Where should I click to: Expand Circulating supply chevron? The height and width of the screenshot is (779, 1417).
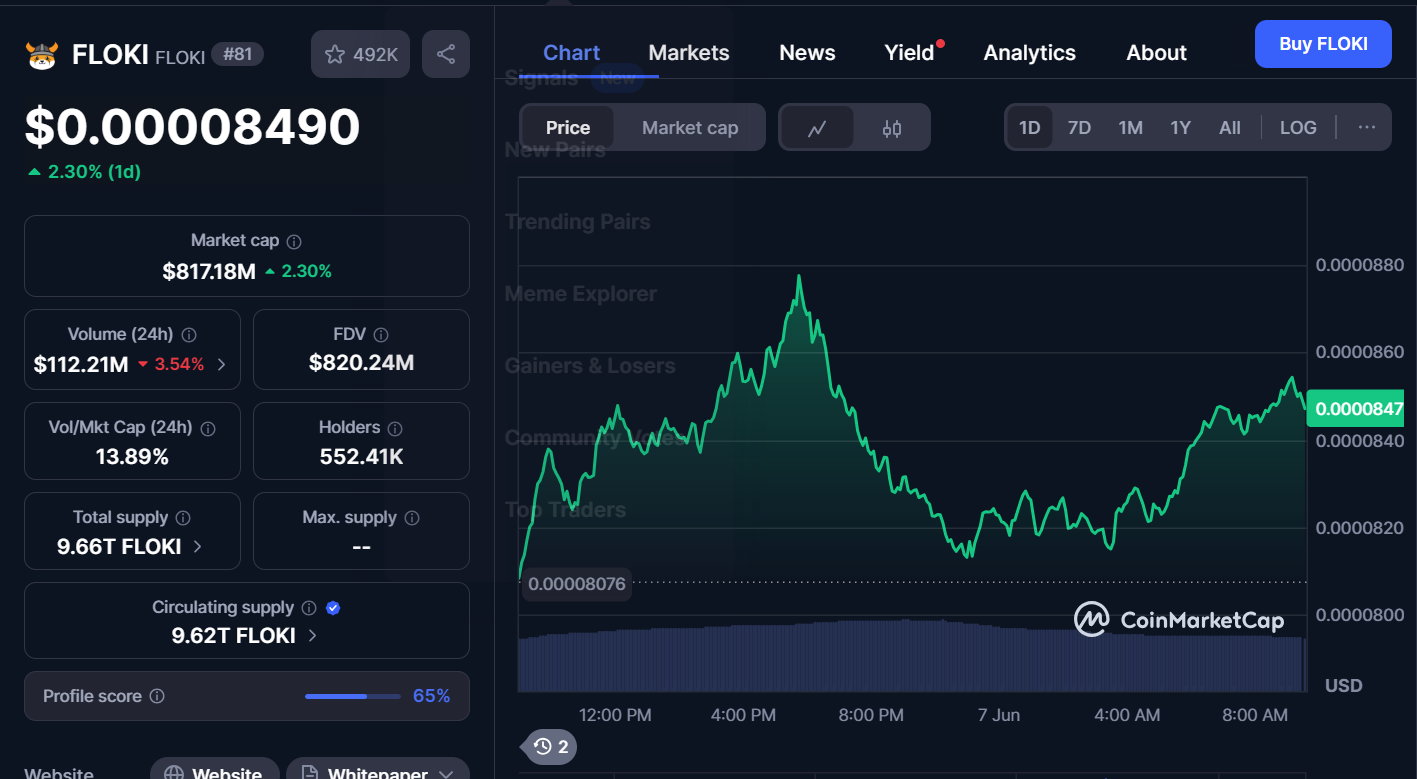point(312,636)
